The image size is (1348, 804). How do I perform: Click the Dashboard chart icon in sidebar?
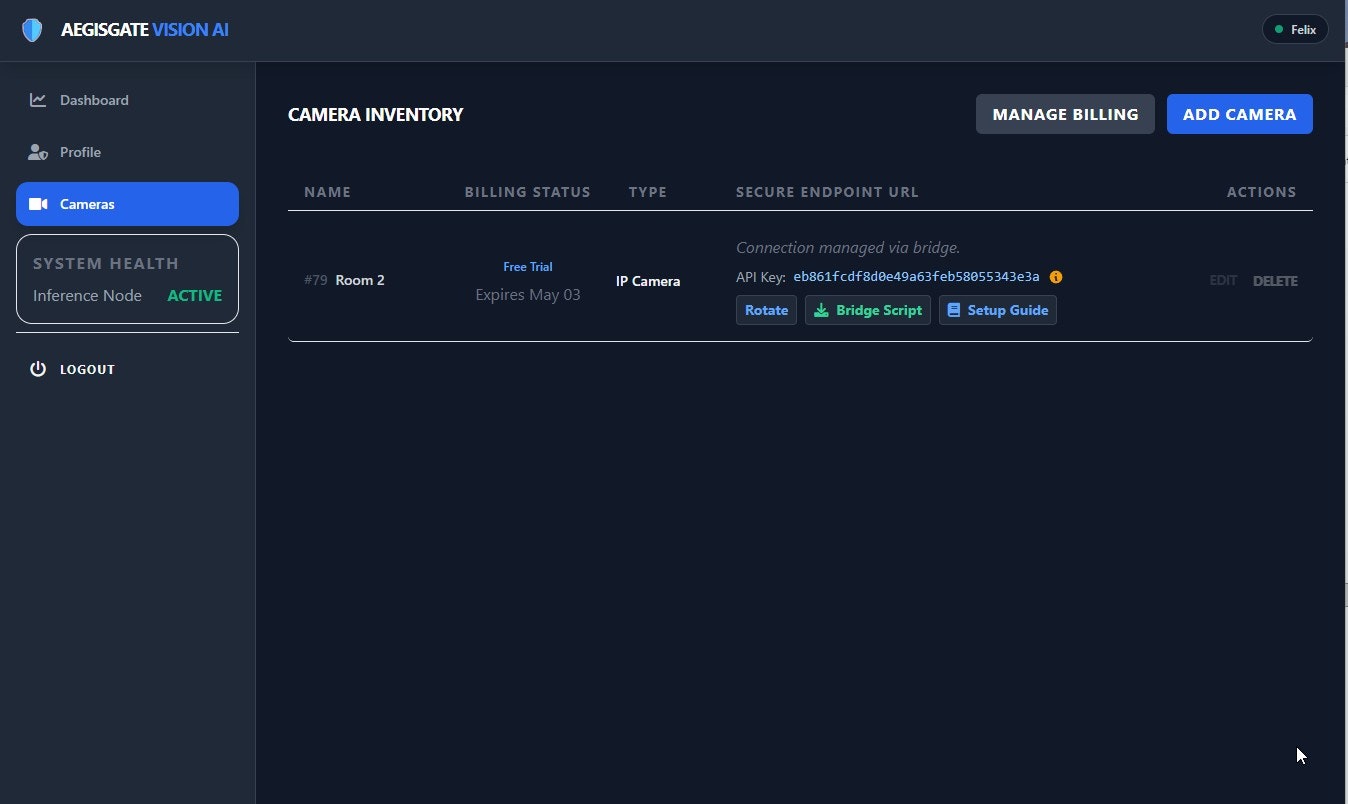38,100
